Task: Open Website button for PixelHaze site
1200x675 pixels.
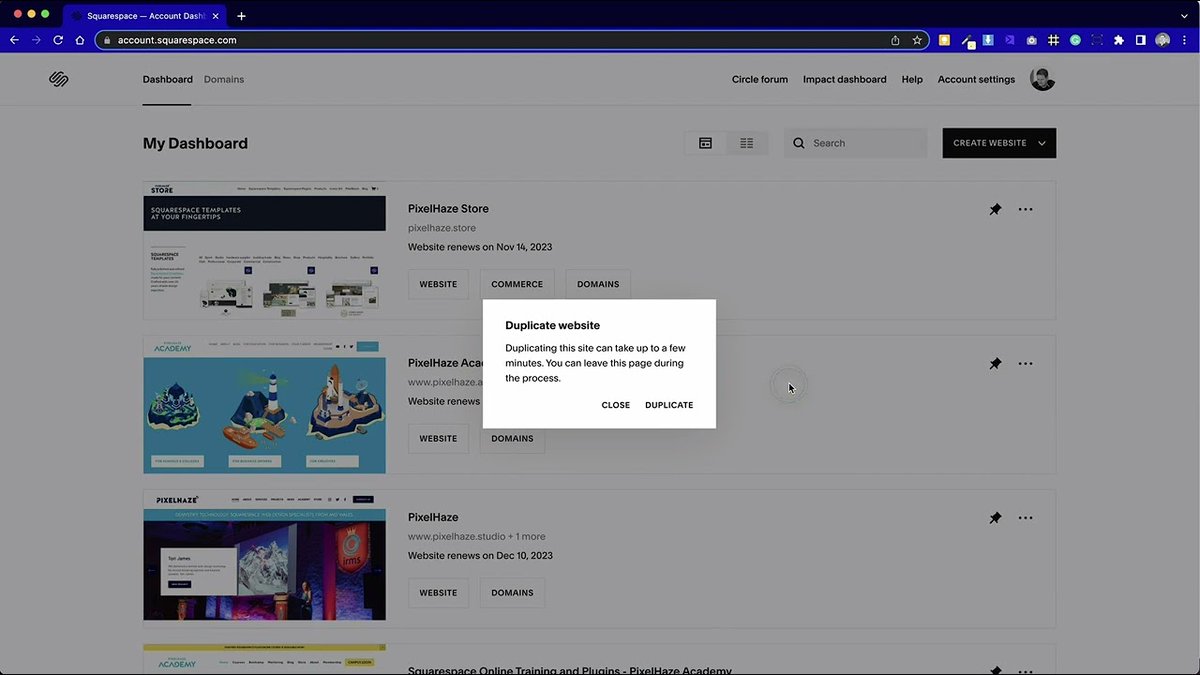Action: 438,592
